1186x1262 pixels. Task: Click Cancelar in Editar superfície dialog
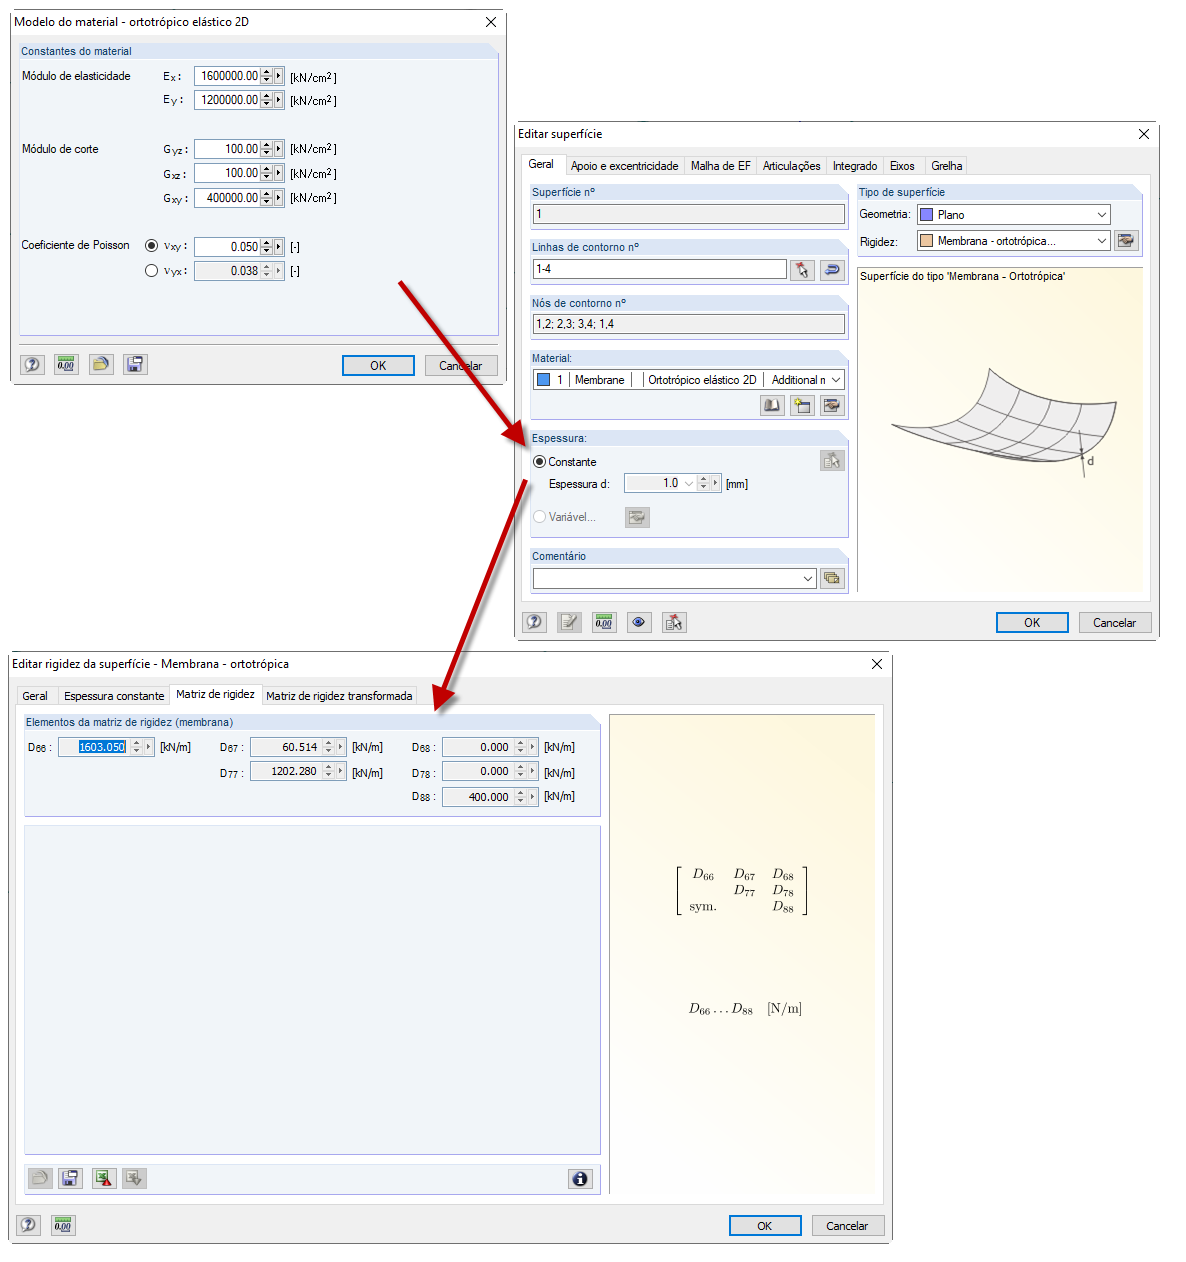pos(1114,623)
